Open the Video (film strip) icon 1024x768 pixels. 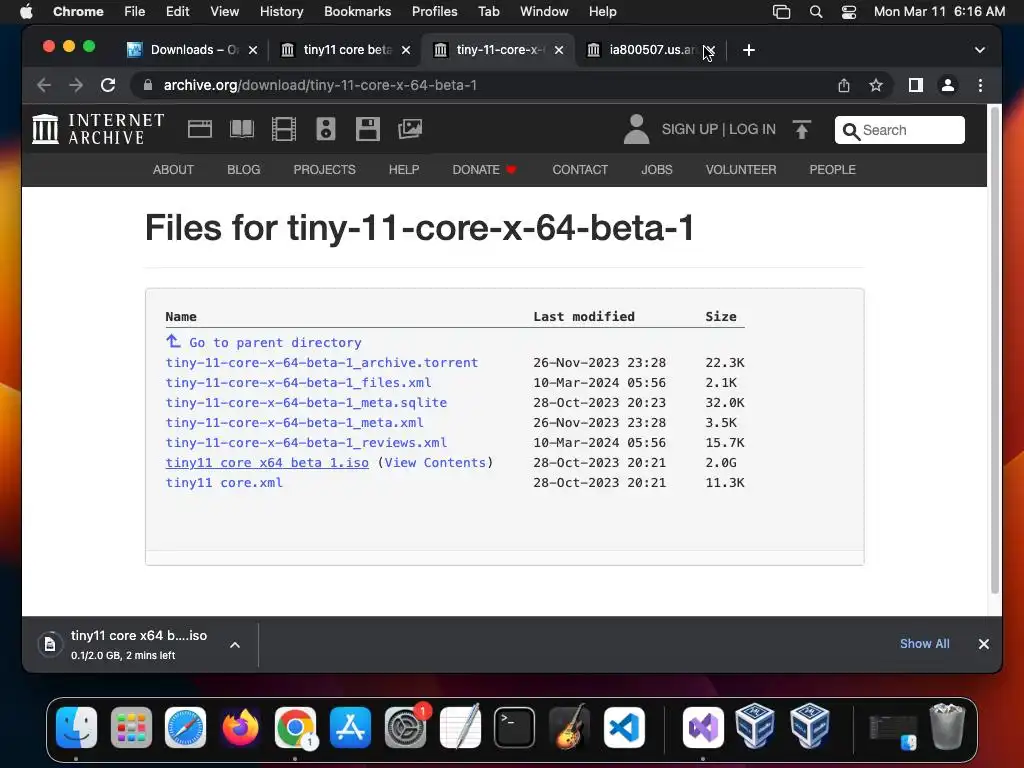click(x=283, y=129)
